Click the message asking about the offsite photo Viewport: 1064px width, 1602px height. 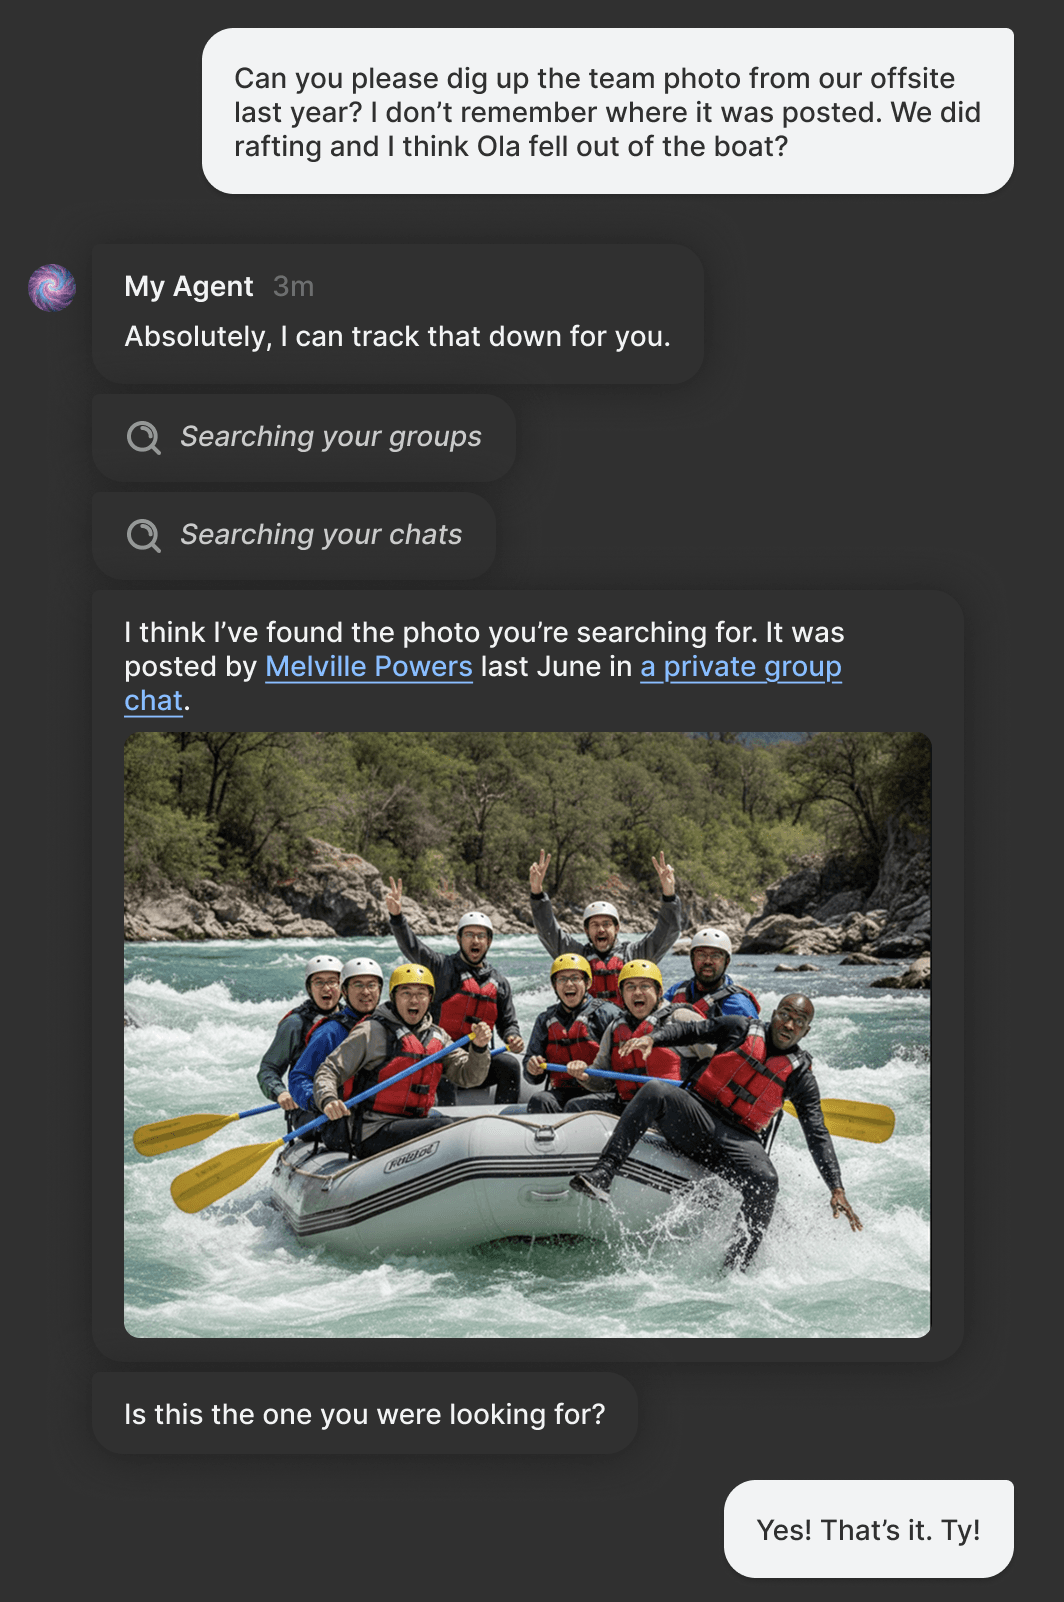click(x=608, y=112)
